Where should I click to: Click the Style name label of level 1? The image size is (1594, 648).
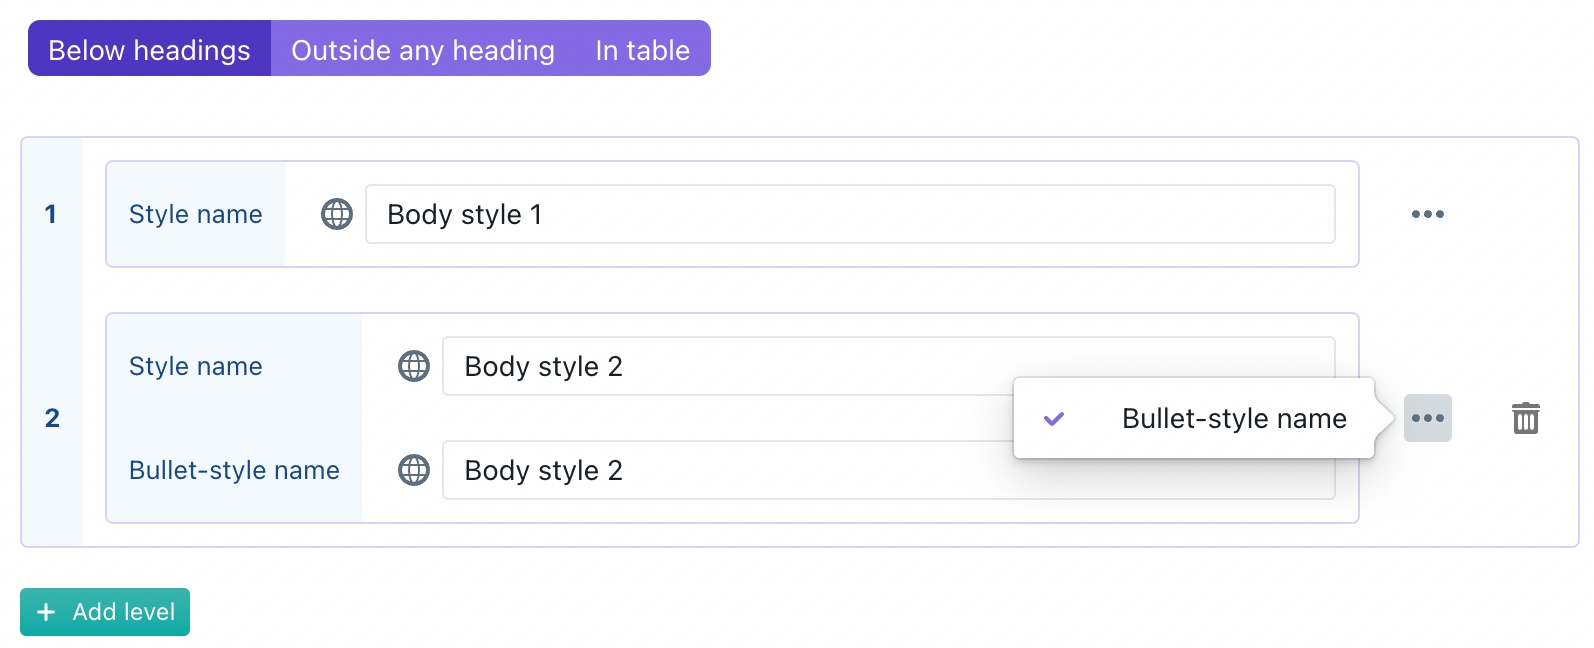click(x=195, y=214)
